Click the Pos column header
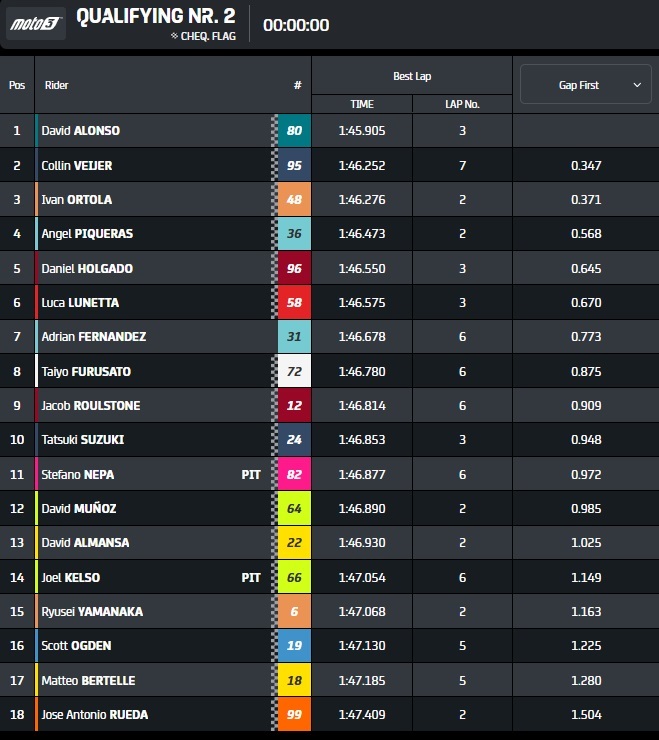 click(17, 85)
